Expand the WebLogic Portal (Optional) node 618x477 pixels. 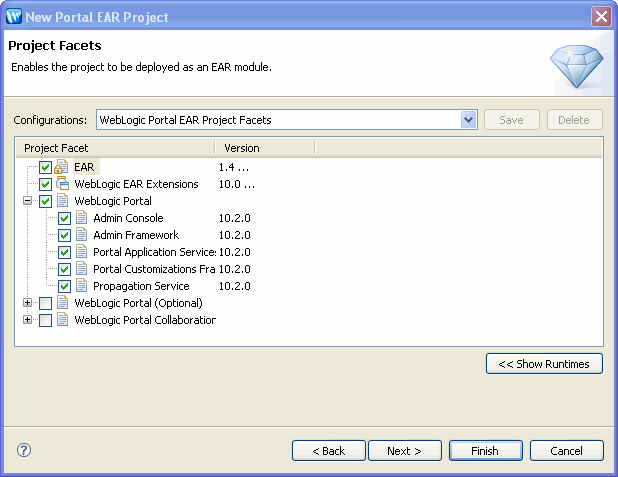[x=27, y=302]
